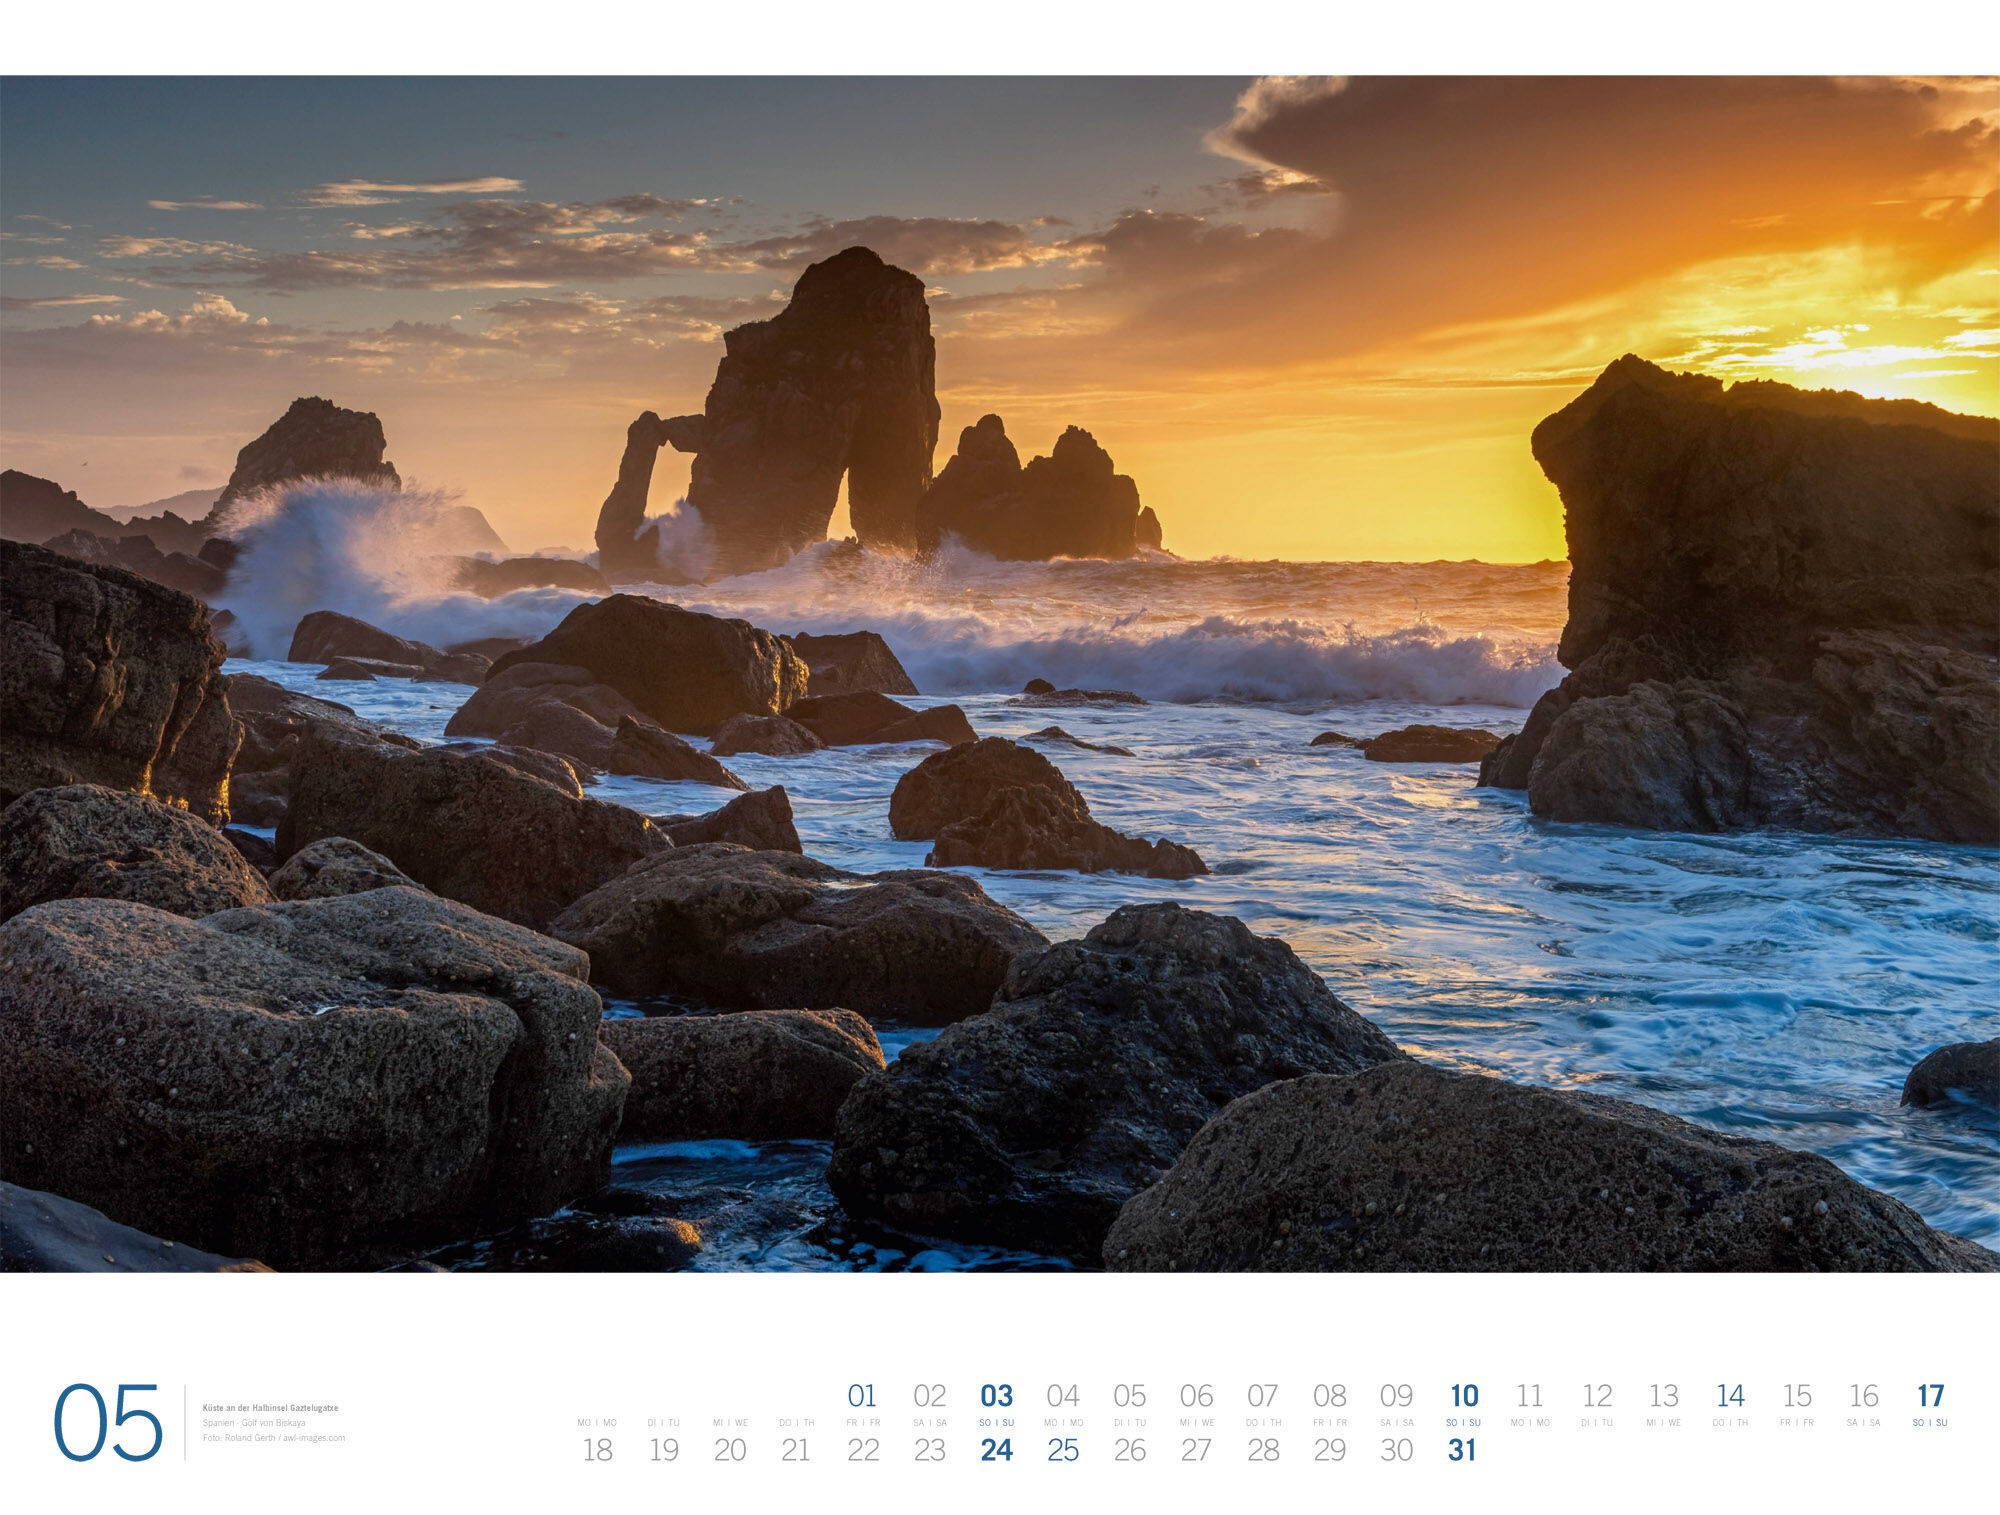
Task: Click the SO | SU label under 17
Action: (1930, 1422)
